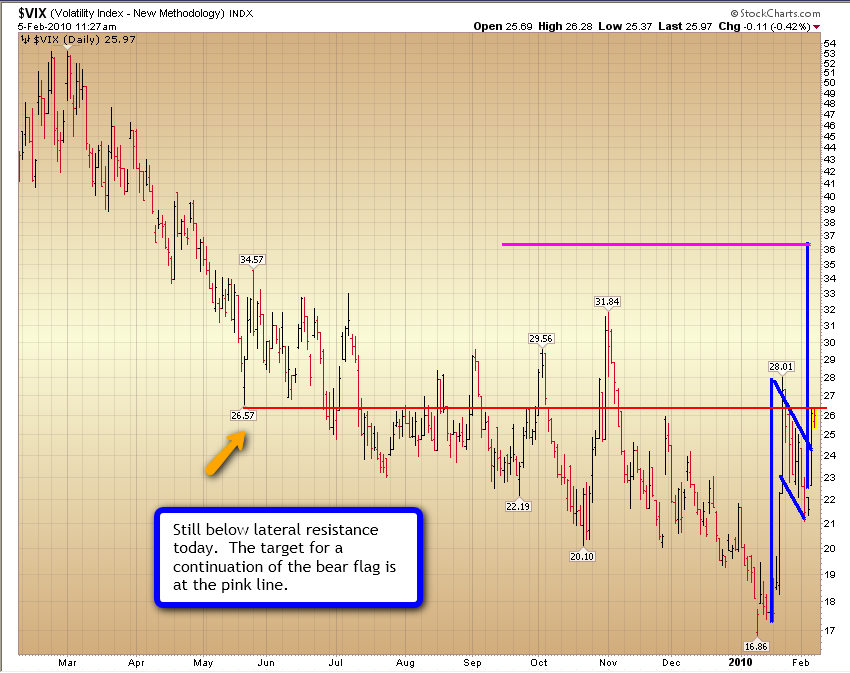Click the 28.01 peak label
This screenshot has height=673, width=850.
coord(781,367)
